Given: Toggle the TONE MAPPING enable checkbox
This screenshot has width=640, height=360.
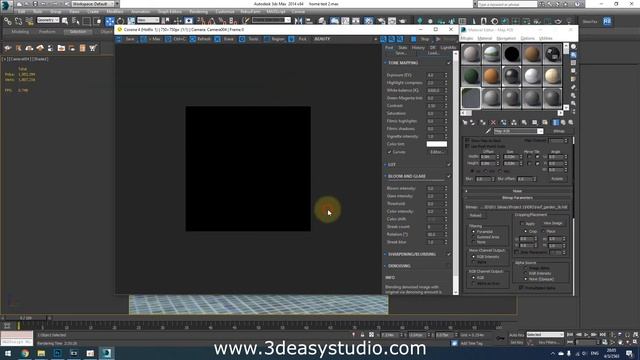Looking at the screenshot, I should pos(449,63).
